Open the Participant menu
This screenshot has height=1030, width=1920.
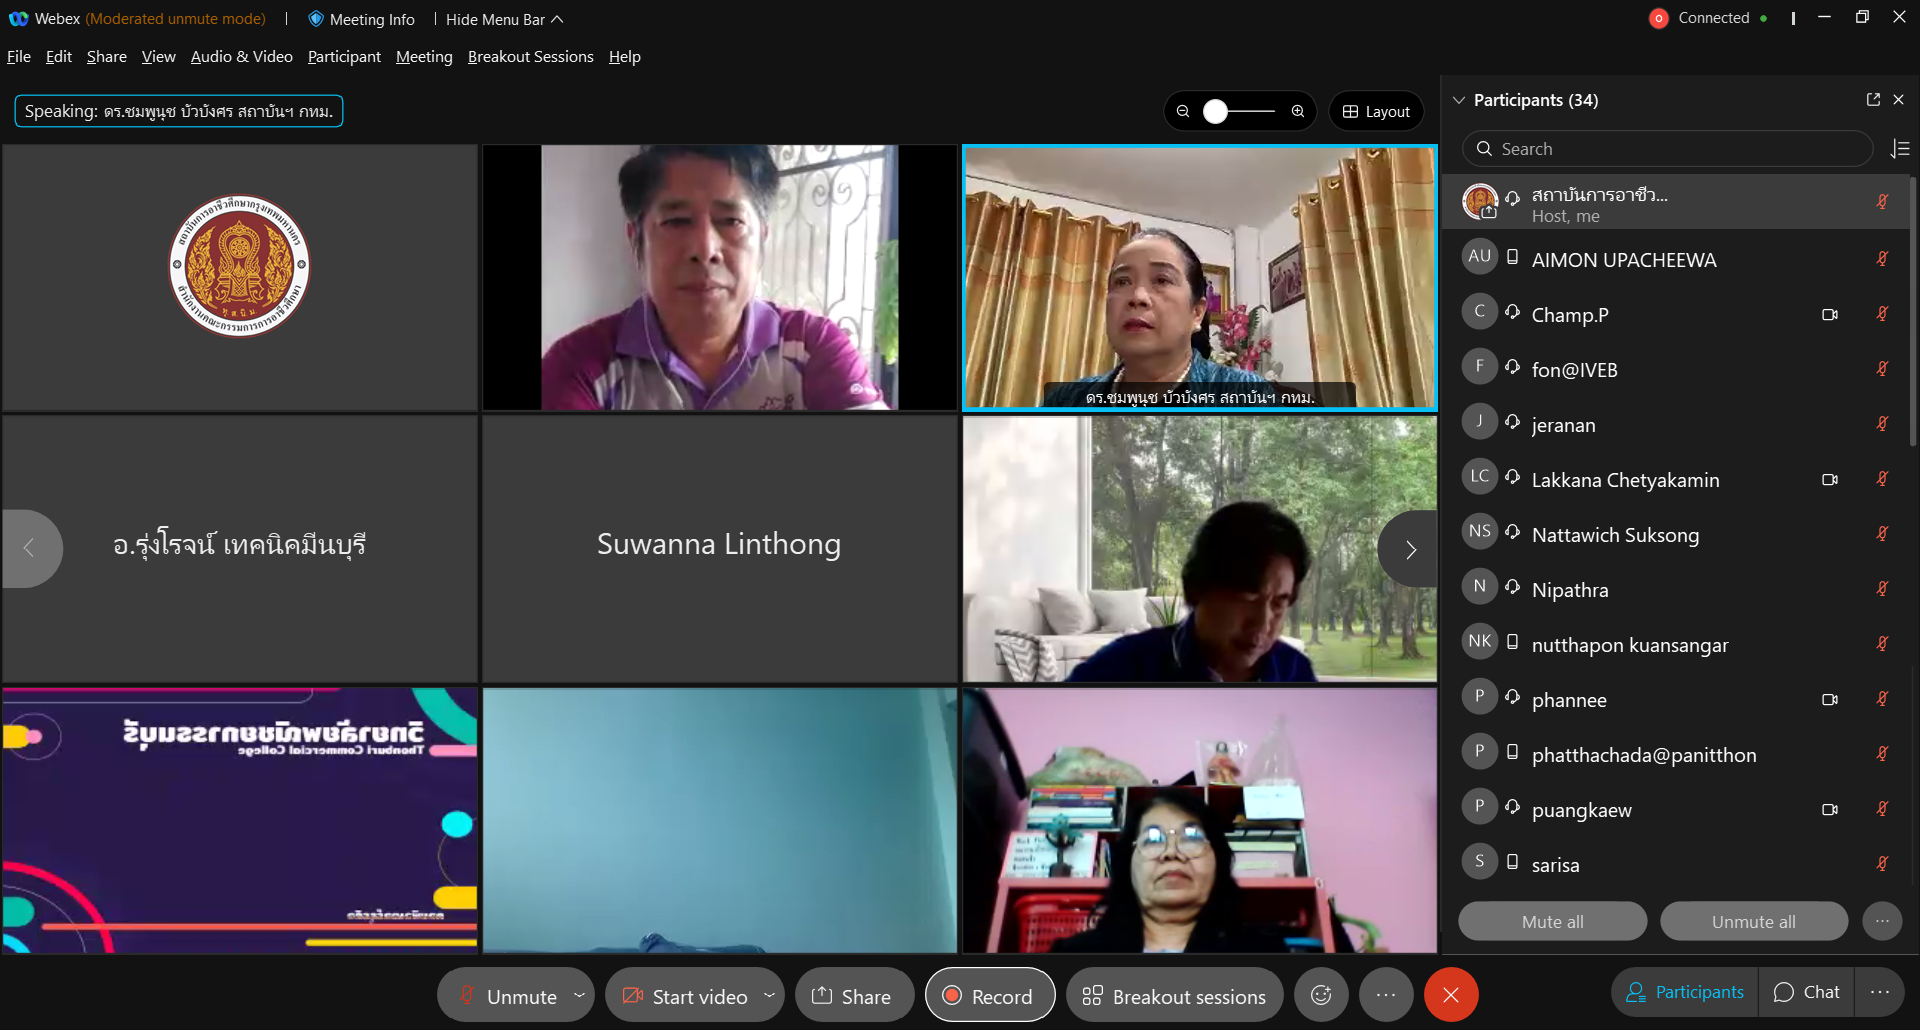[x=344, y=57]
